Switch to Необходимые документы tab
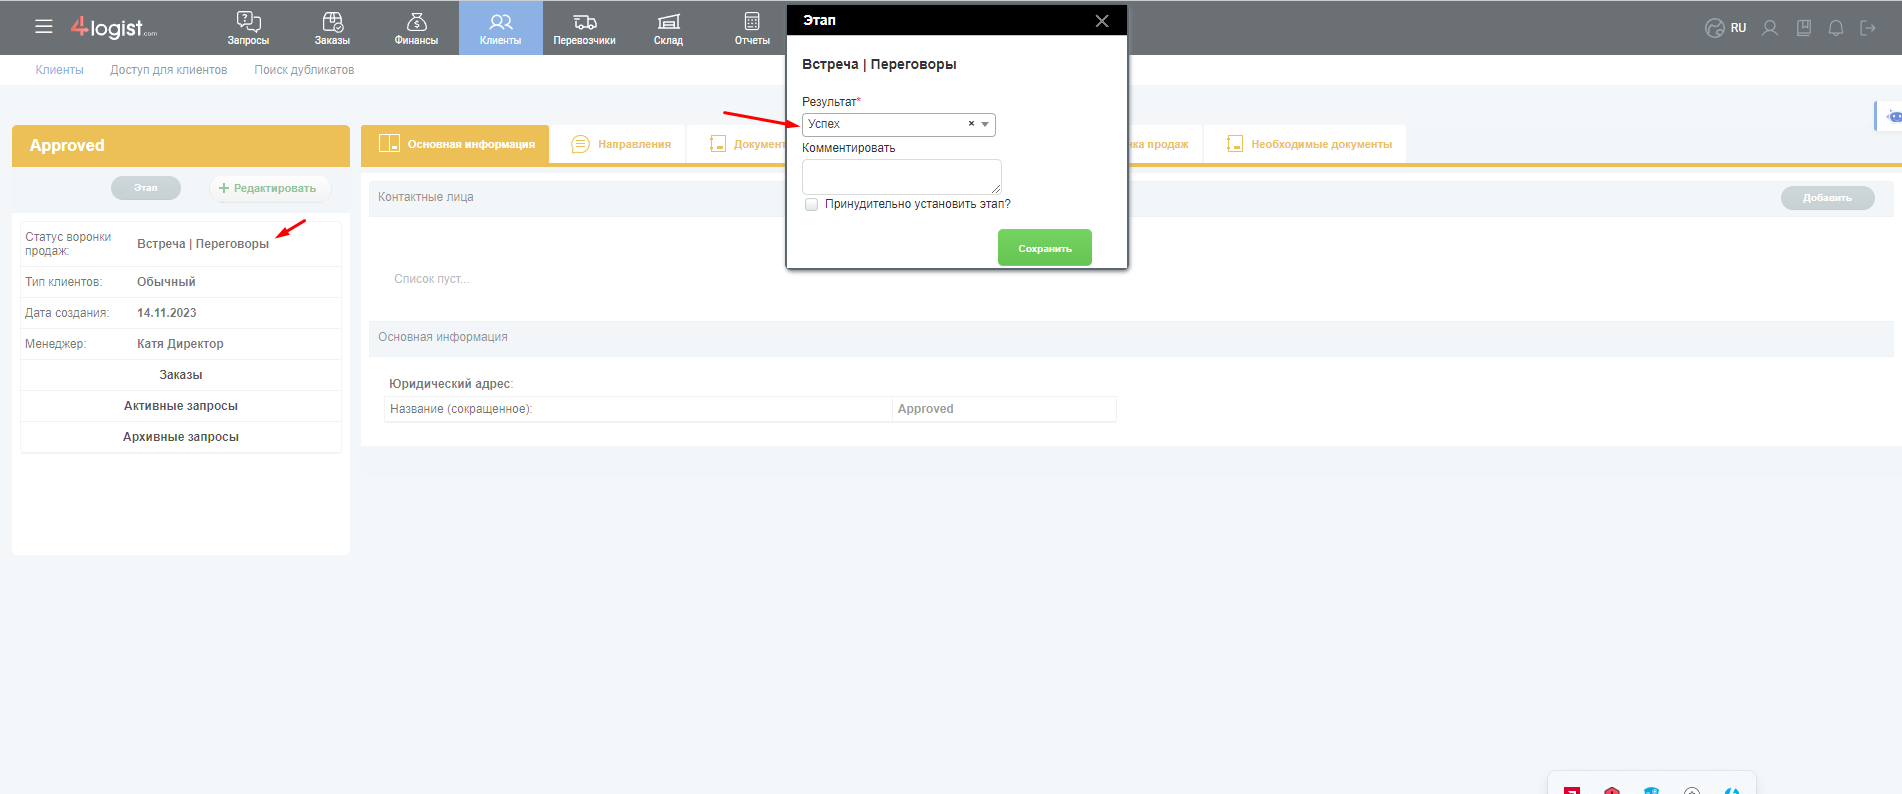 (x=1307, y=144)
